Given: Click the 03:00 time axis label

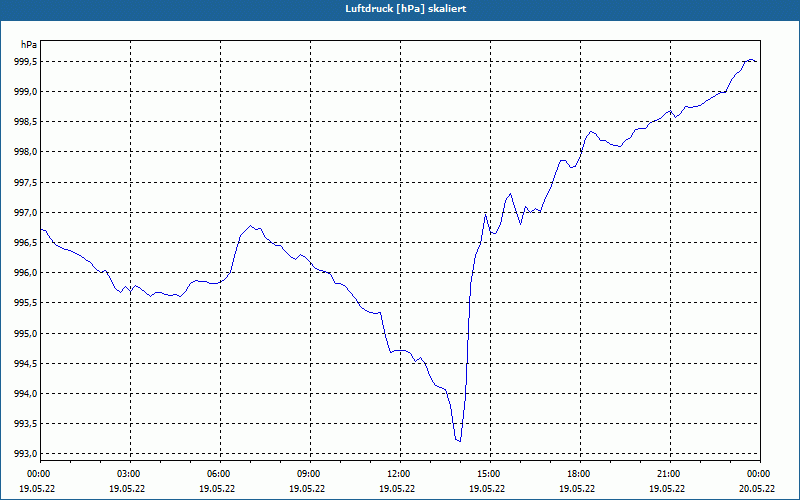Looking at the screenshot, I should pyautogui.click(x=131, y=474).
